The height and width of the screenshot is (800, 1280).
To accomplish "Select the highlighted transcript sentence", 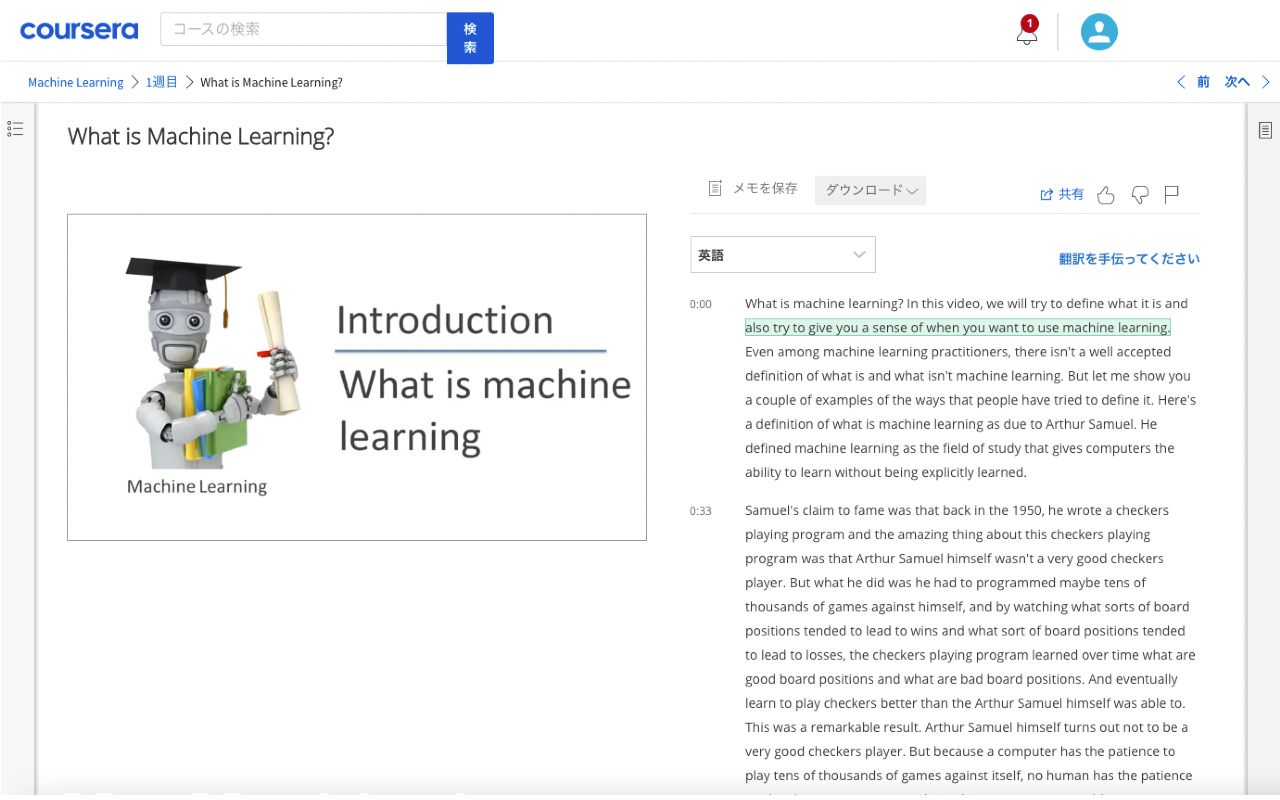I will pyautogui.click(x=957, y=327).
